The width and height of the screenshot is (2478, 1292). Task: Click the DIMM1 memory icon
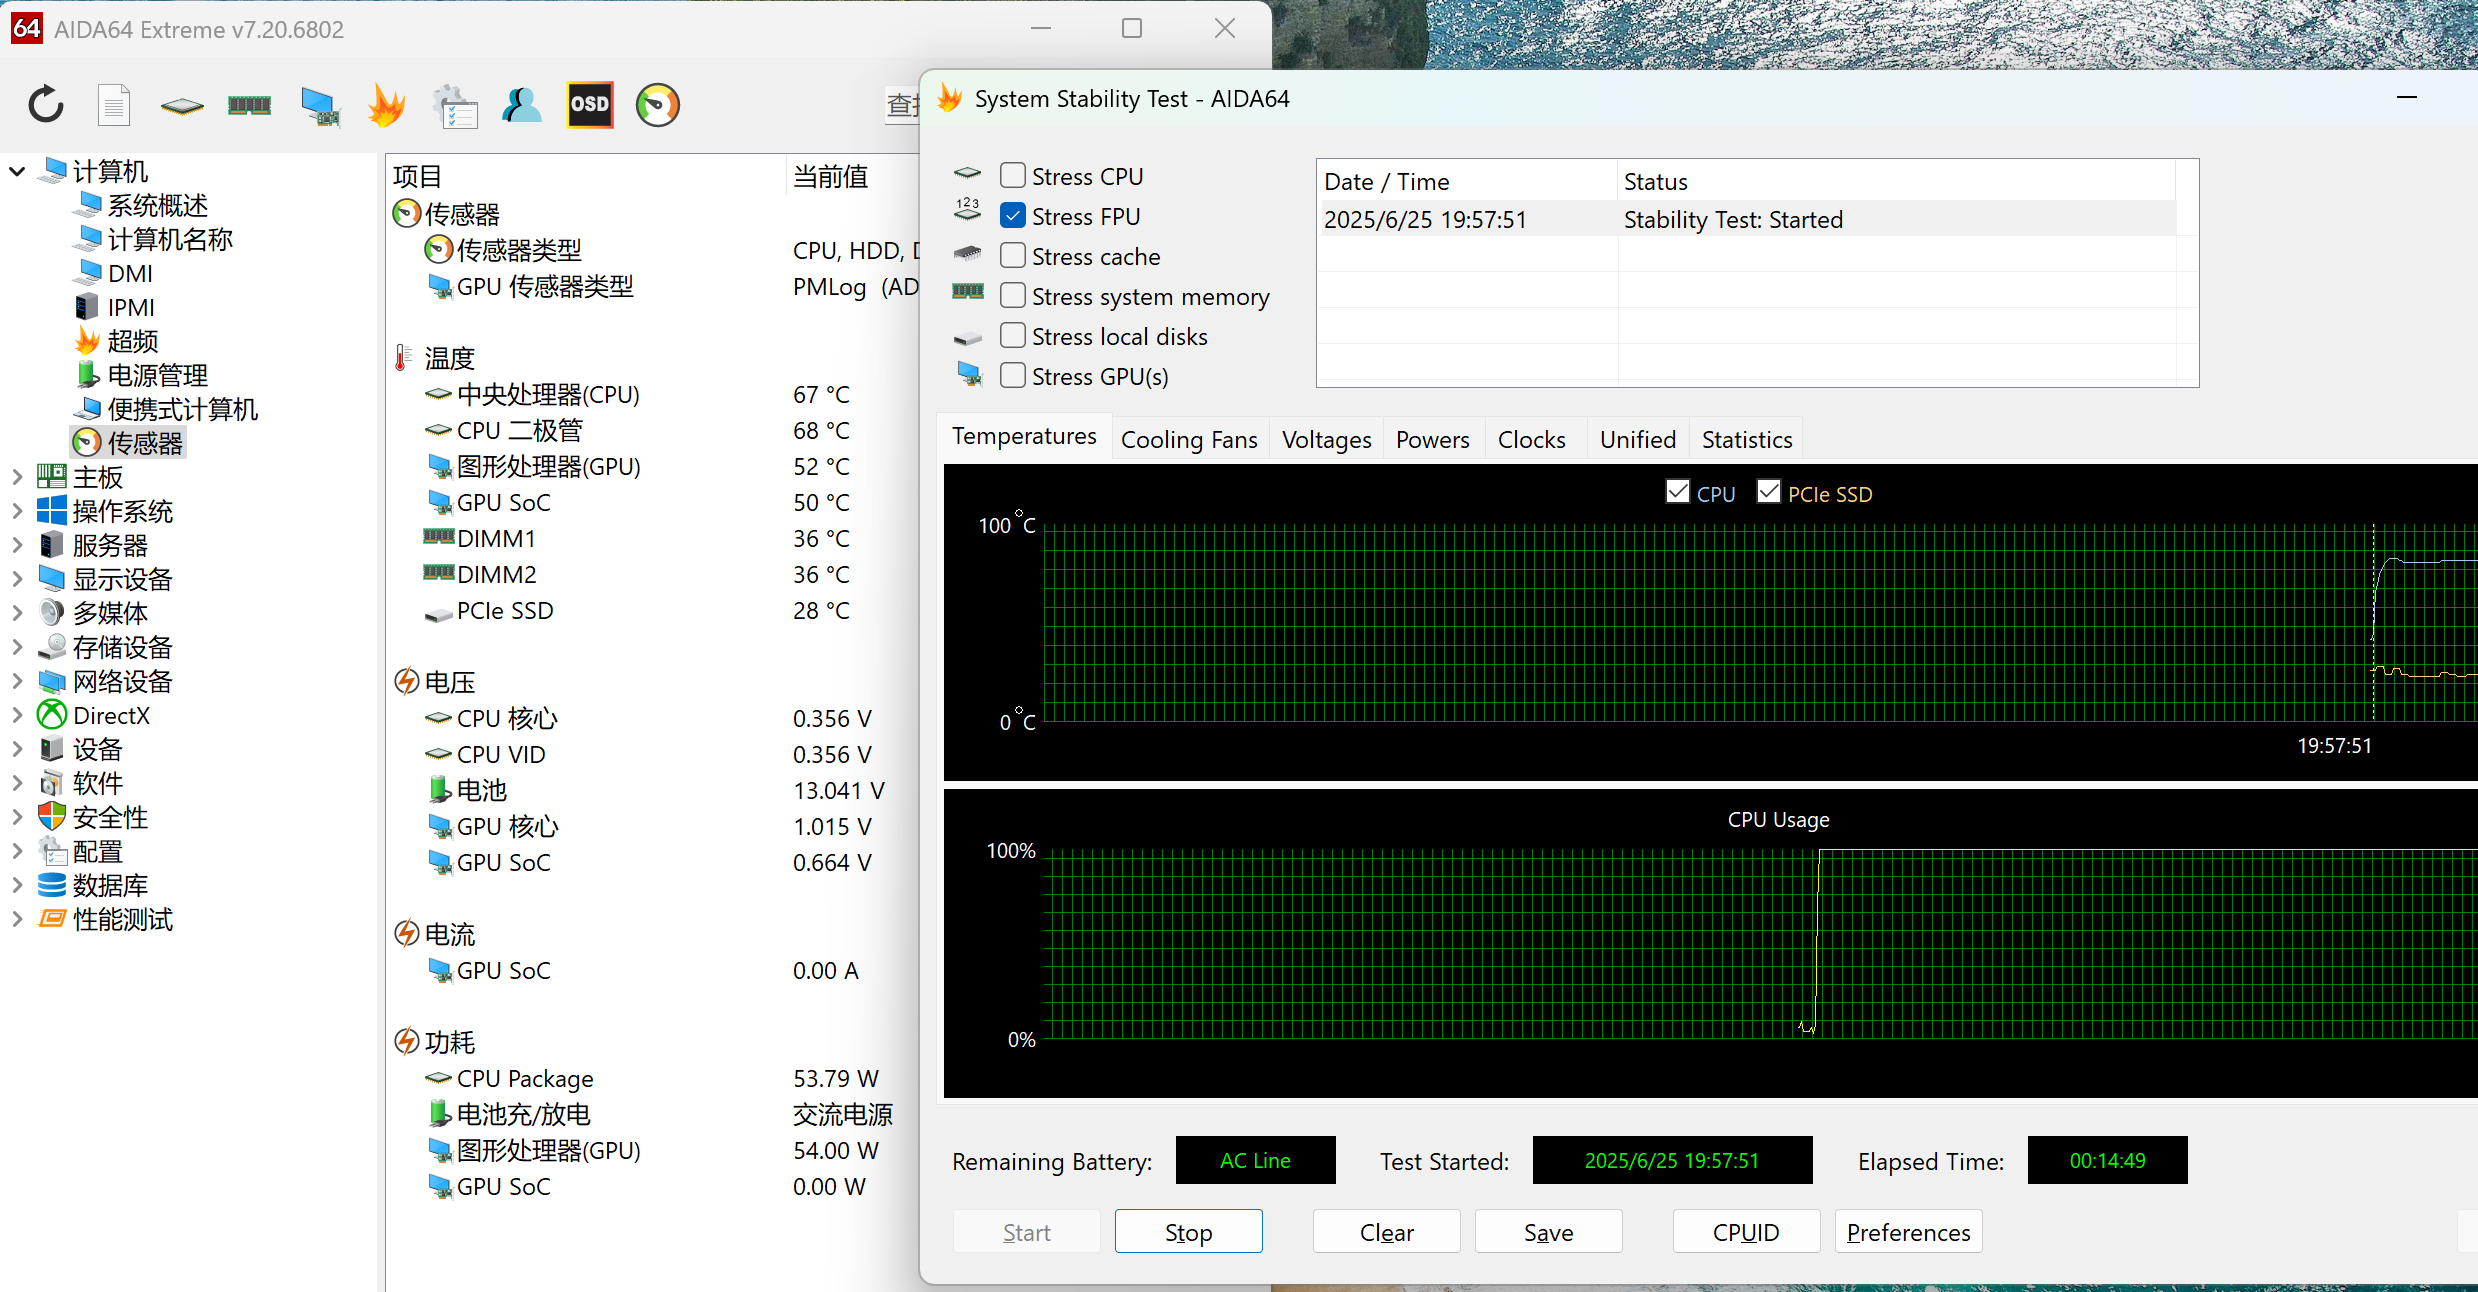tap(439, 537)
